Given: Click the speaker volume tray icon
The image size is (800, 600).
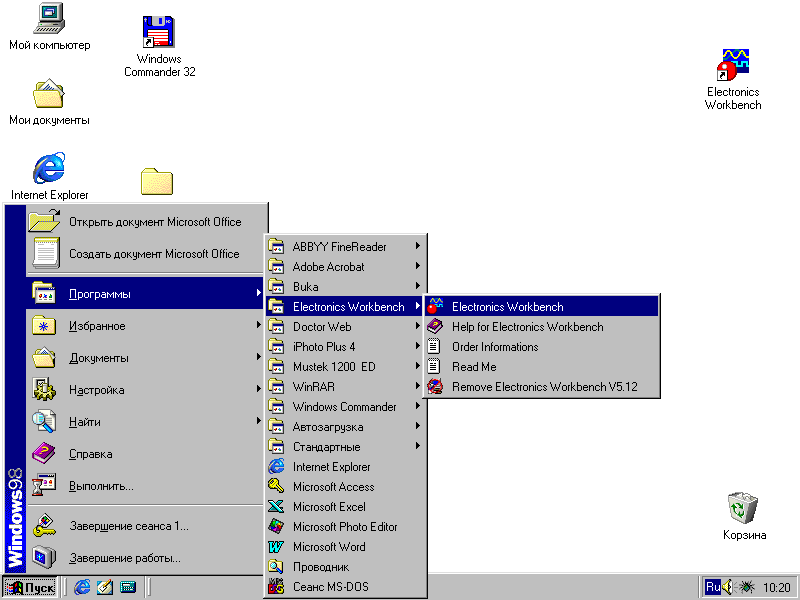Looking at the screenshot, I should click(728, 587).
